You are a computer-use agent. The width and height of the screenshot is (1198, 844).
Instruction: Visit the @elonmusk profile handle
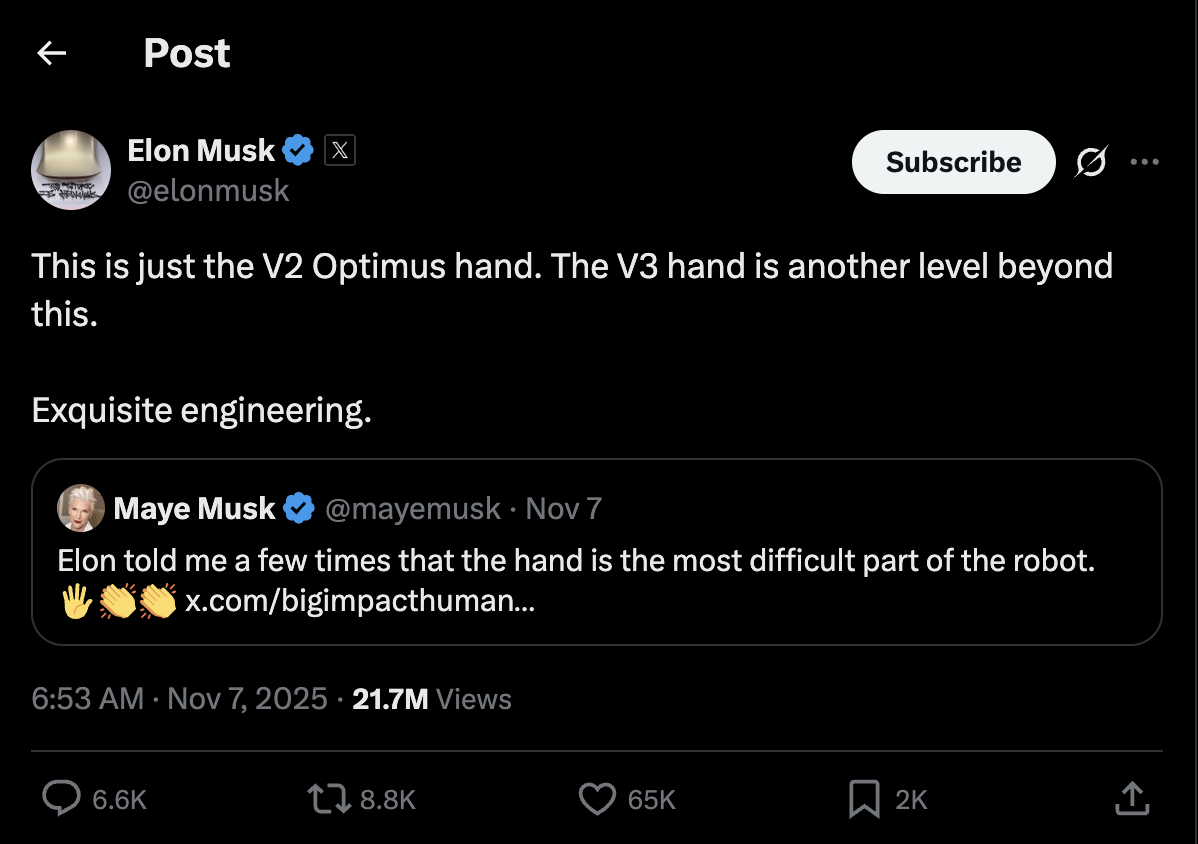tap(208, 190)
